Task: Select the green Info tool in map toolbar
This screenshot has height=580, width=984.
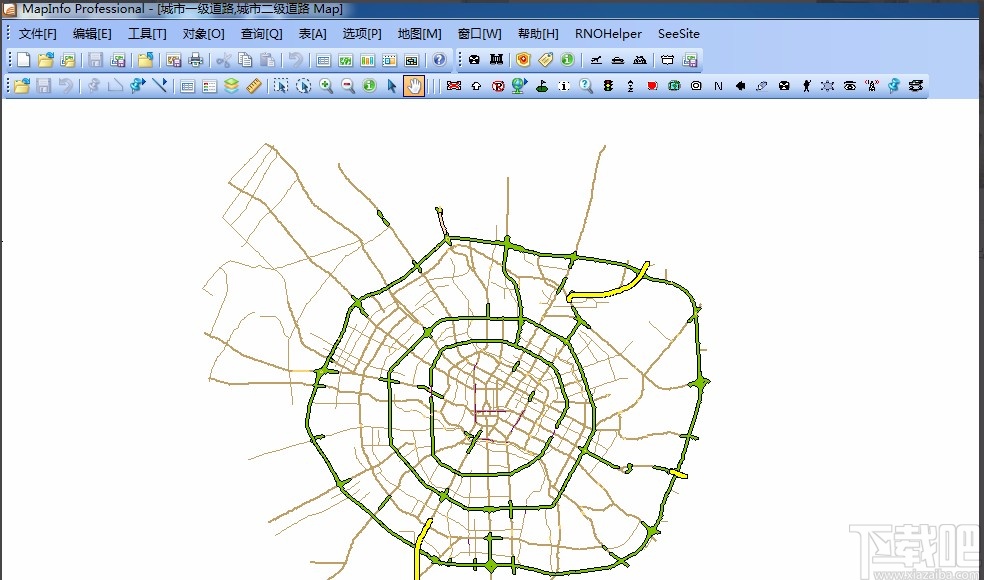Action: pyautogui.click(x=370, y=85)
